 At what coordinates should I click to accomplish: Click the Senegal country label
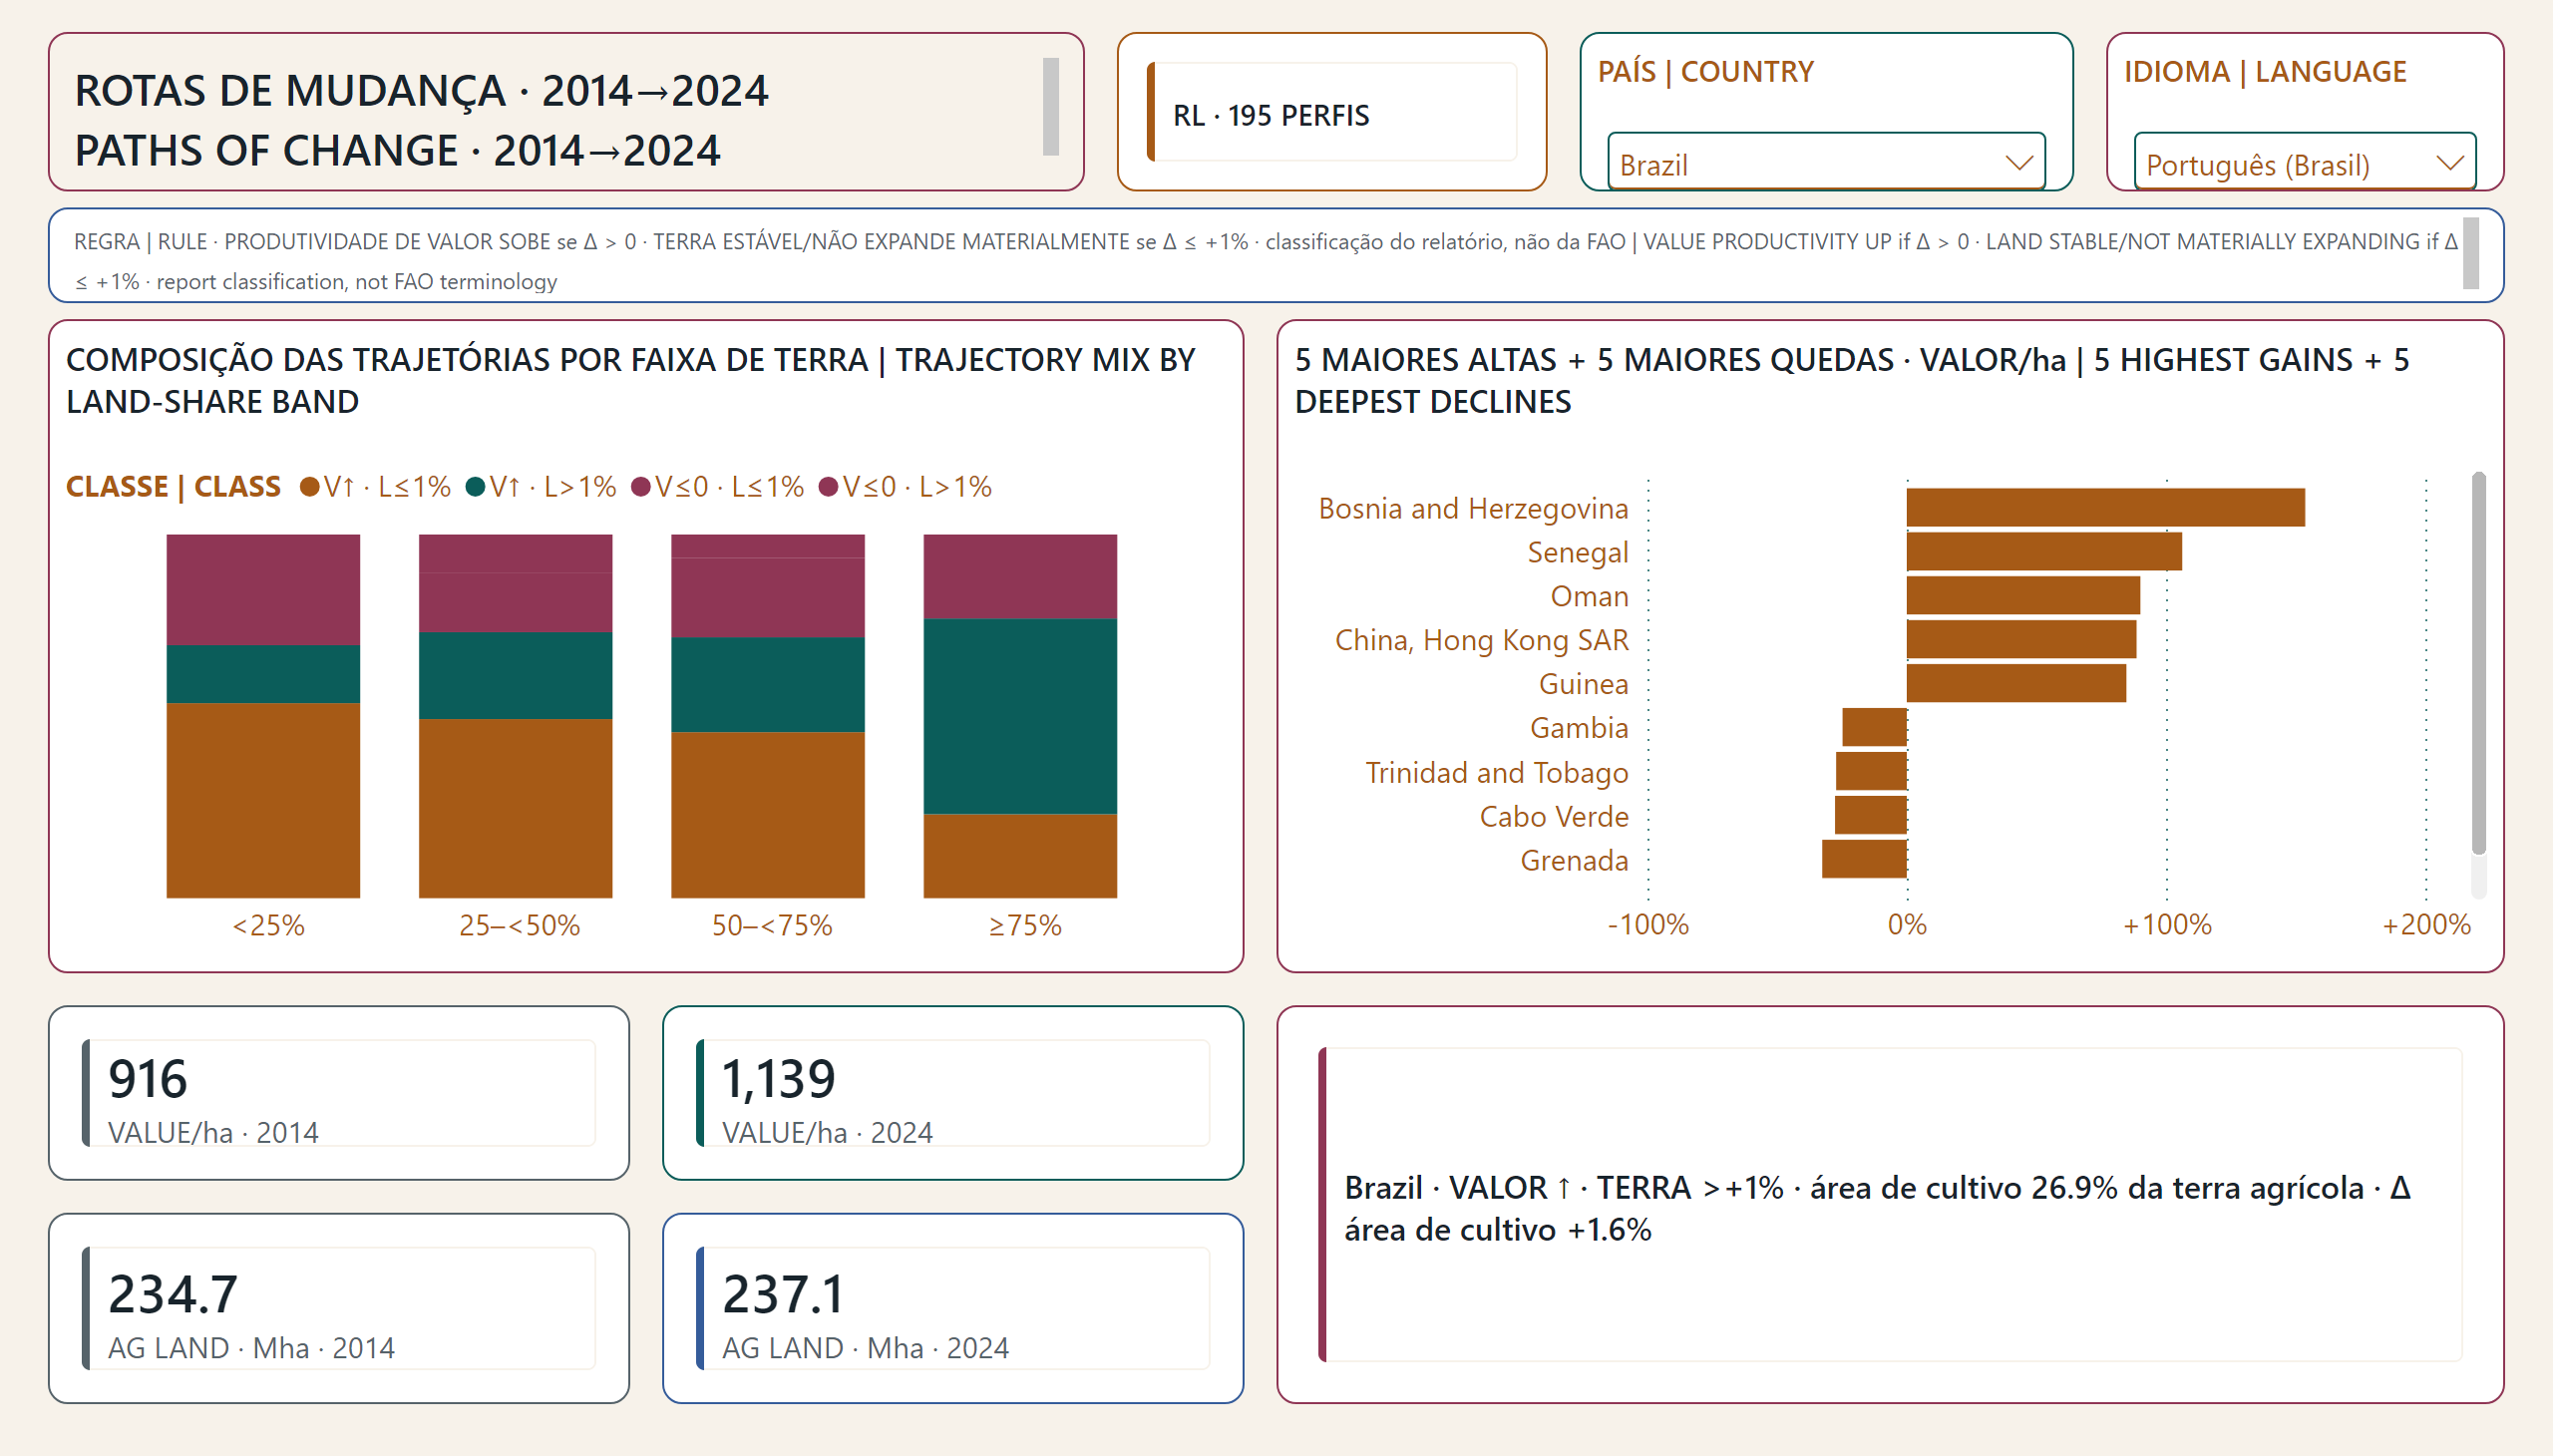1578,552
